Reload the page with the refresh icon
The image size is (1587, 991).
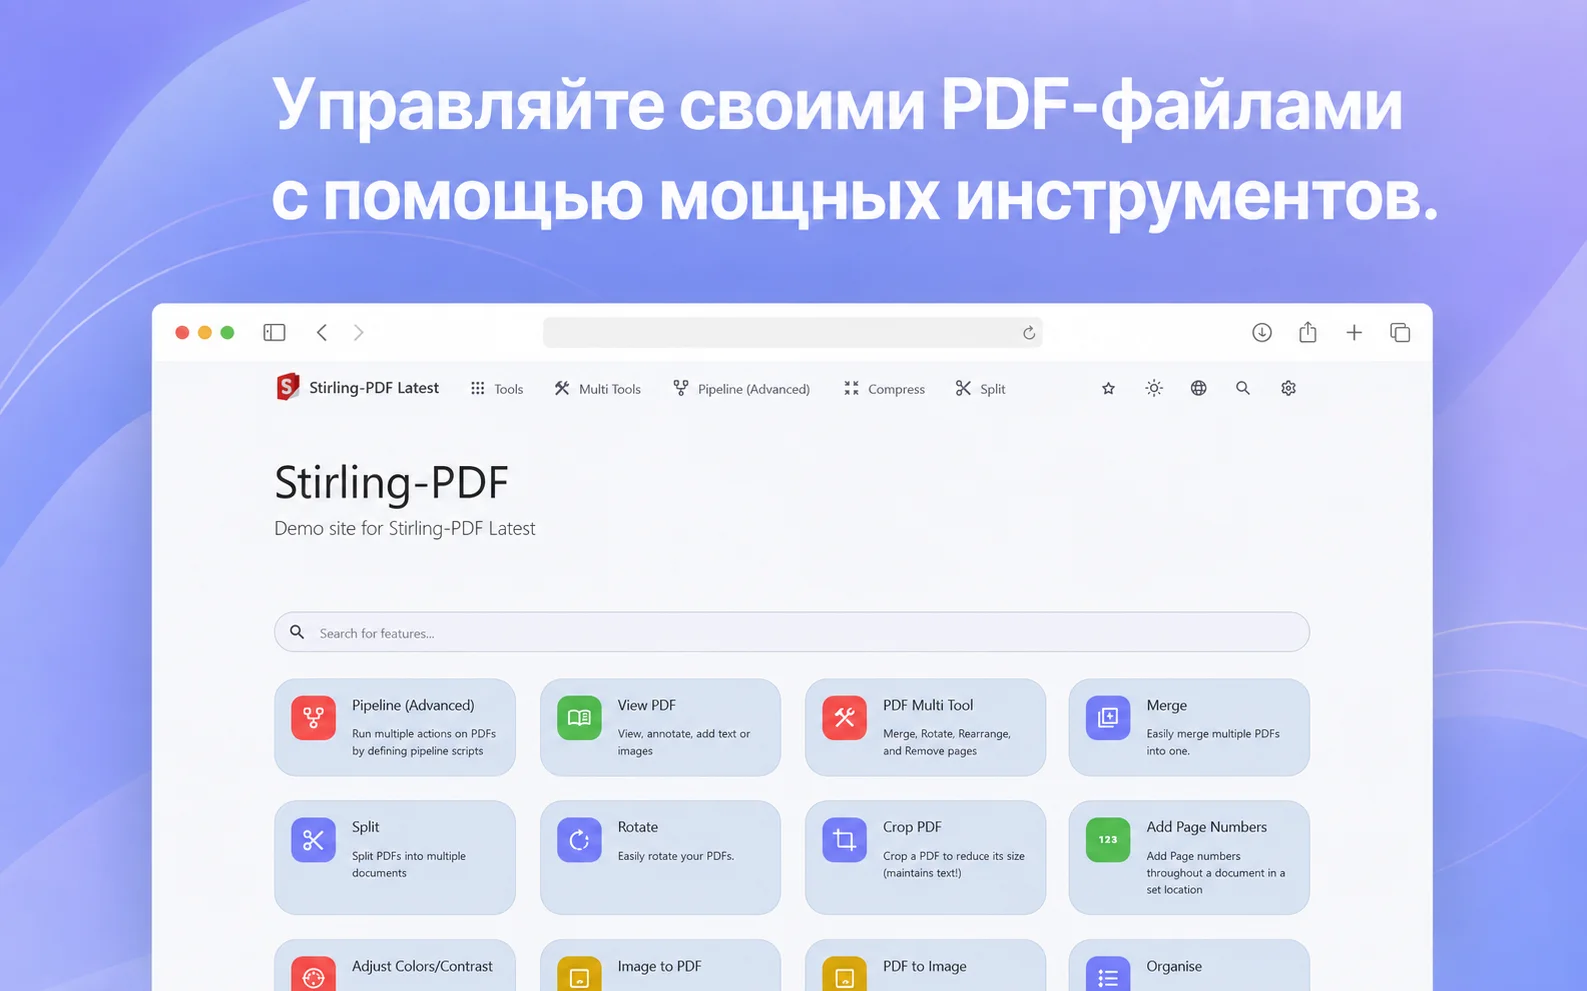coord(1028,333)
